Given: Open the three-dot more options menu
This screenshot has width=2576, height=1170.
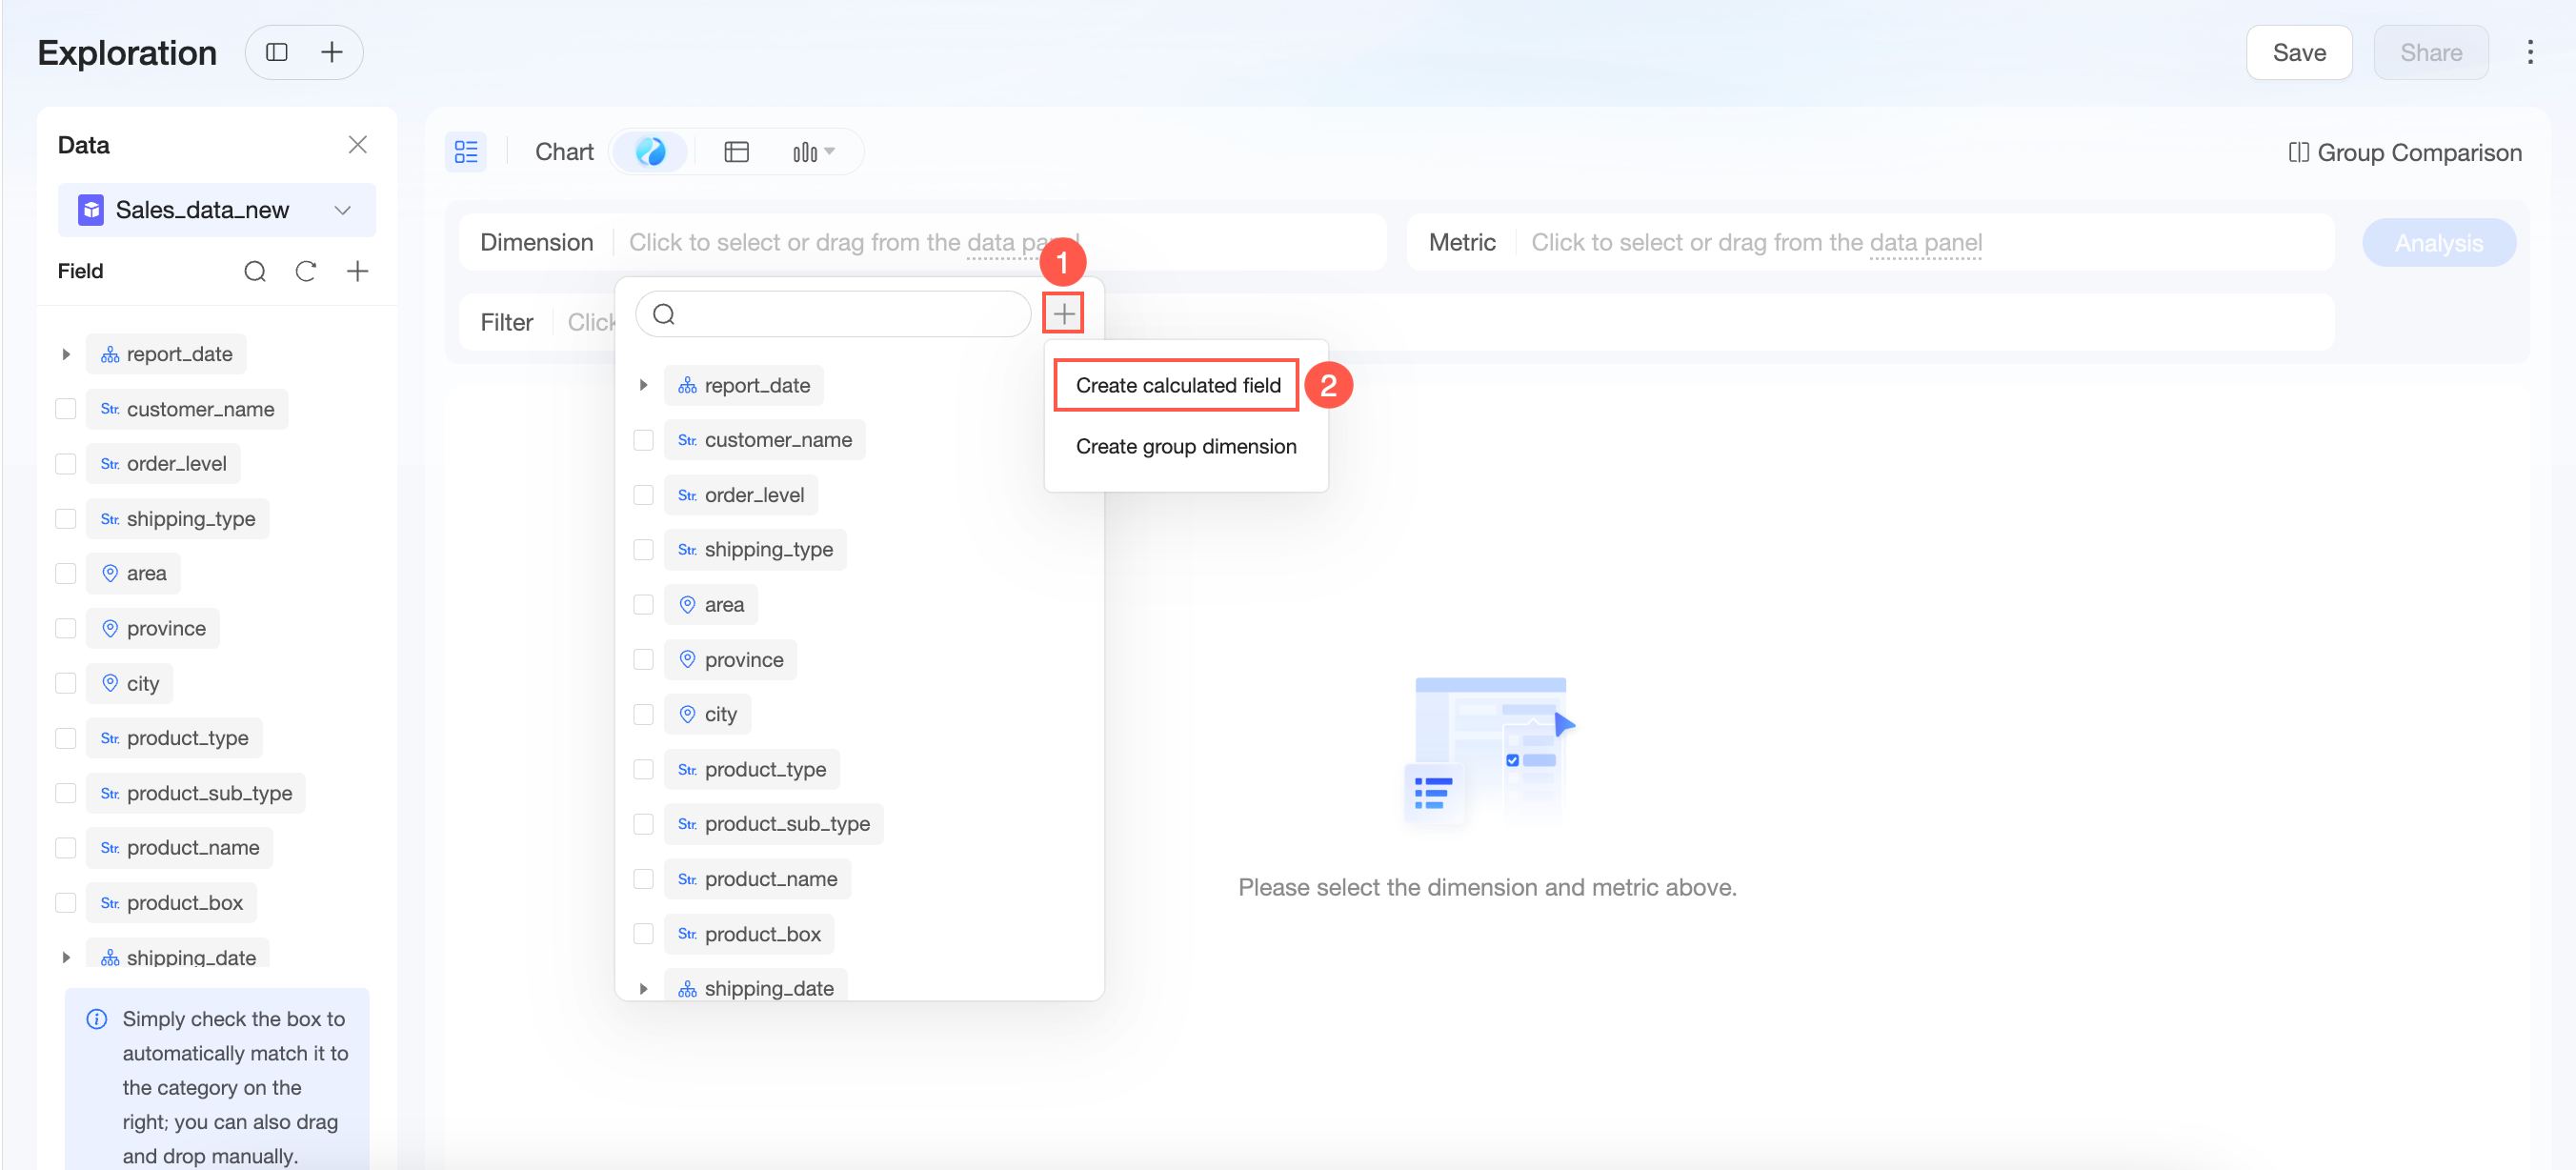Looking at the screenshot, I should [x=2530, y=52].
